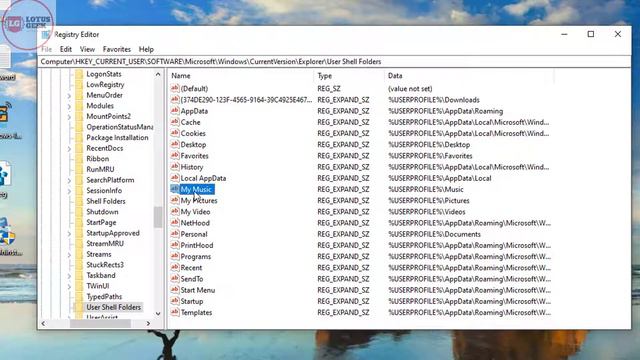The height and width of the screenshot is (360, 640).
Task: Click the Startup value icon
Action: click(x=175, y=301)
